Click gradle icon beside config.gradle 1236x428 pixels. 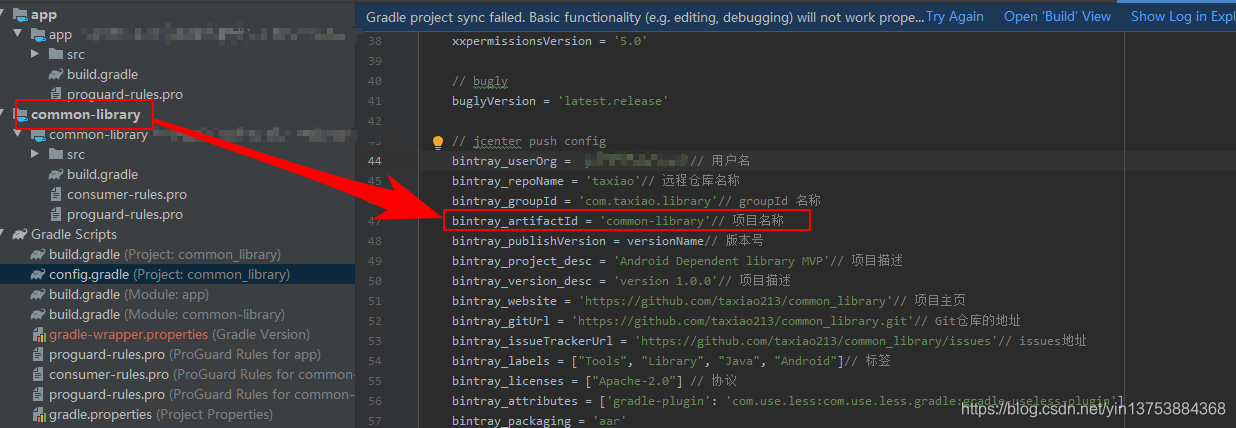[39, 274]
